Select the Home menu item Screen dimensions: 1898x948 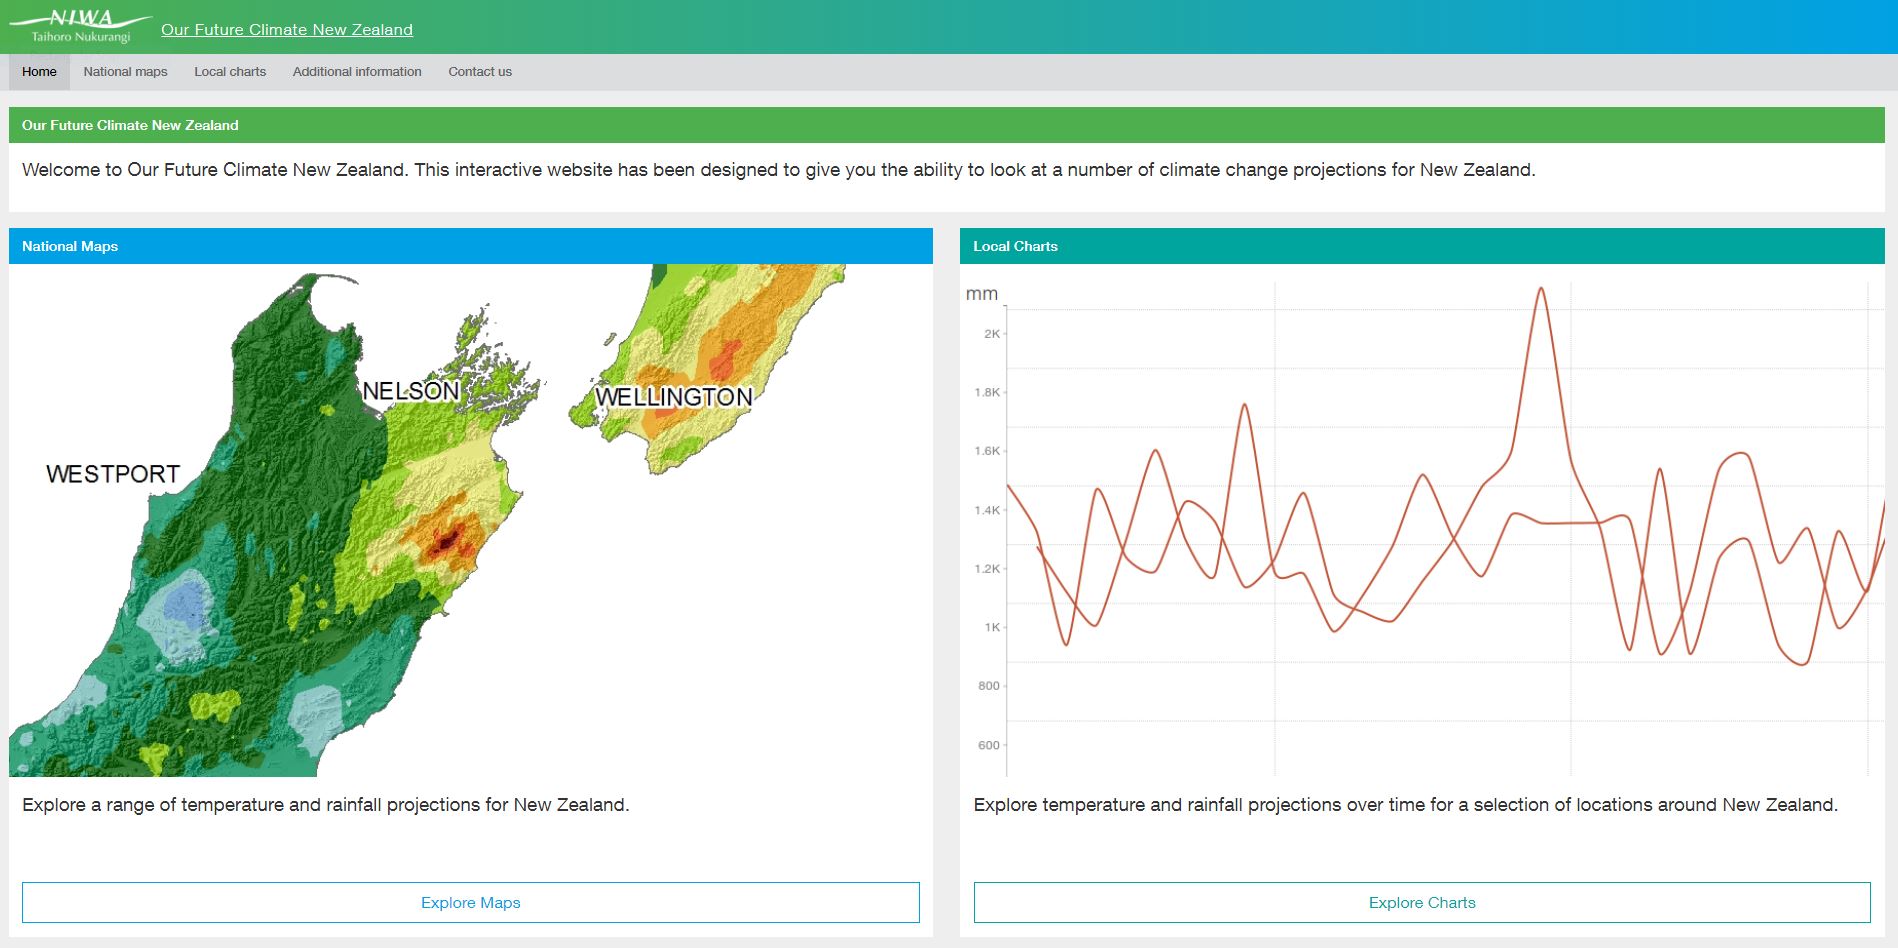(39, 72)
